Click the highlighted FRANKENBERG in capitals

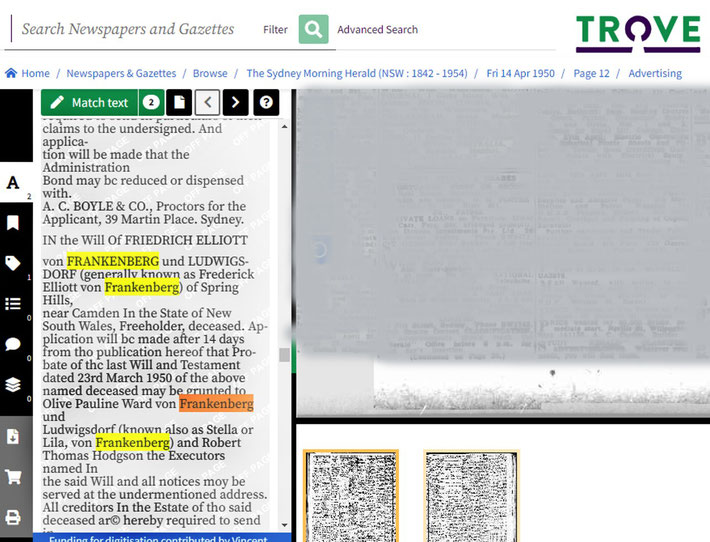113,261
